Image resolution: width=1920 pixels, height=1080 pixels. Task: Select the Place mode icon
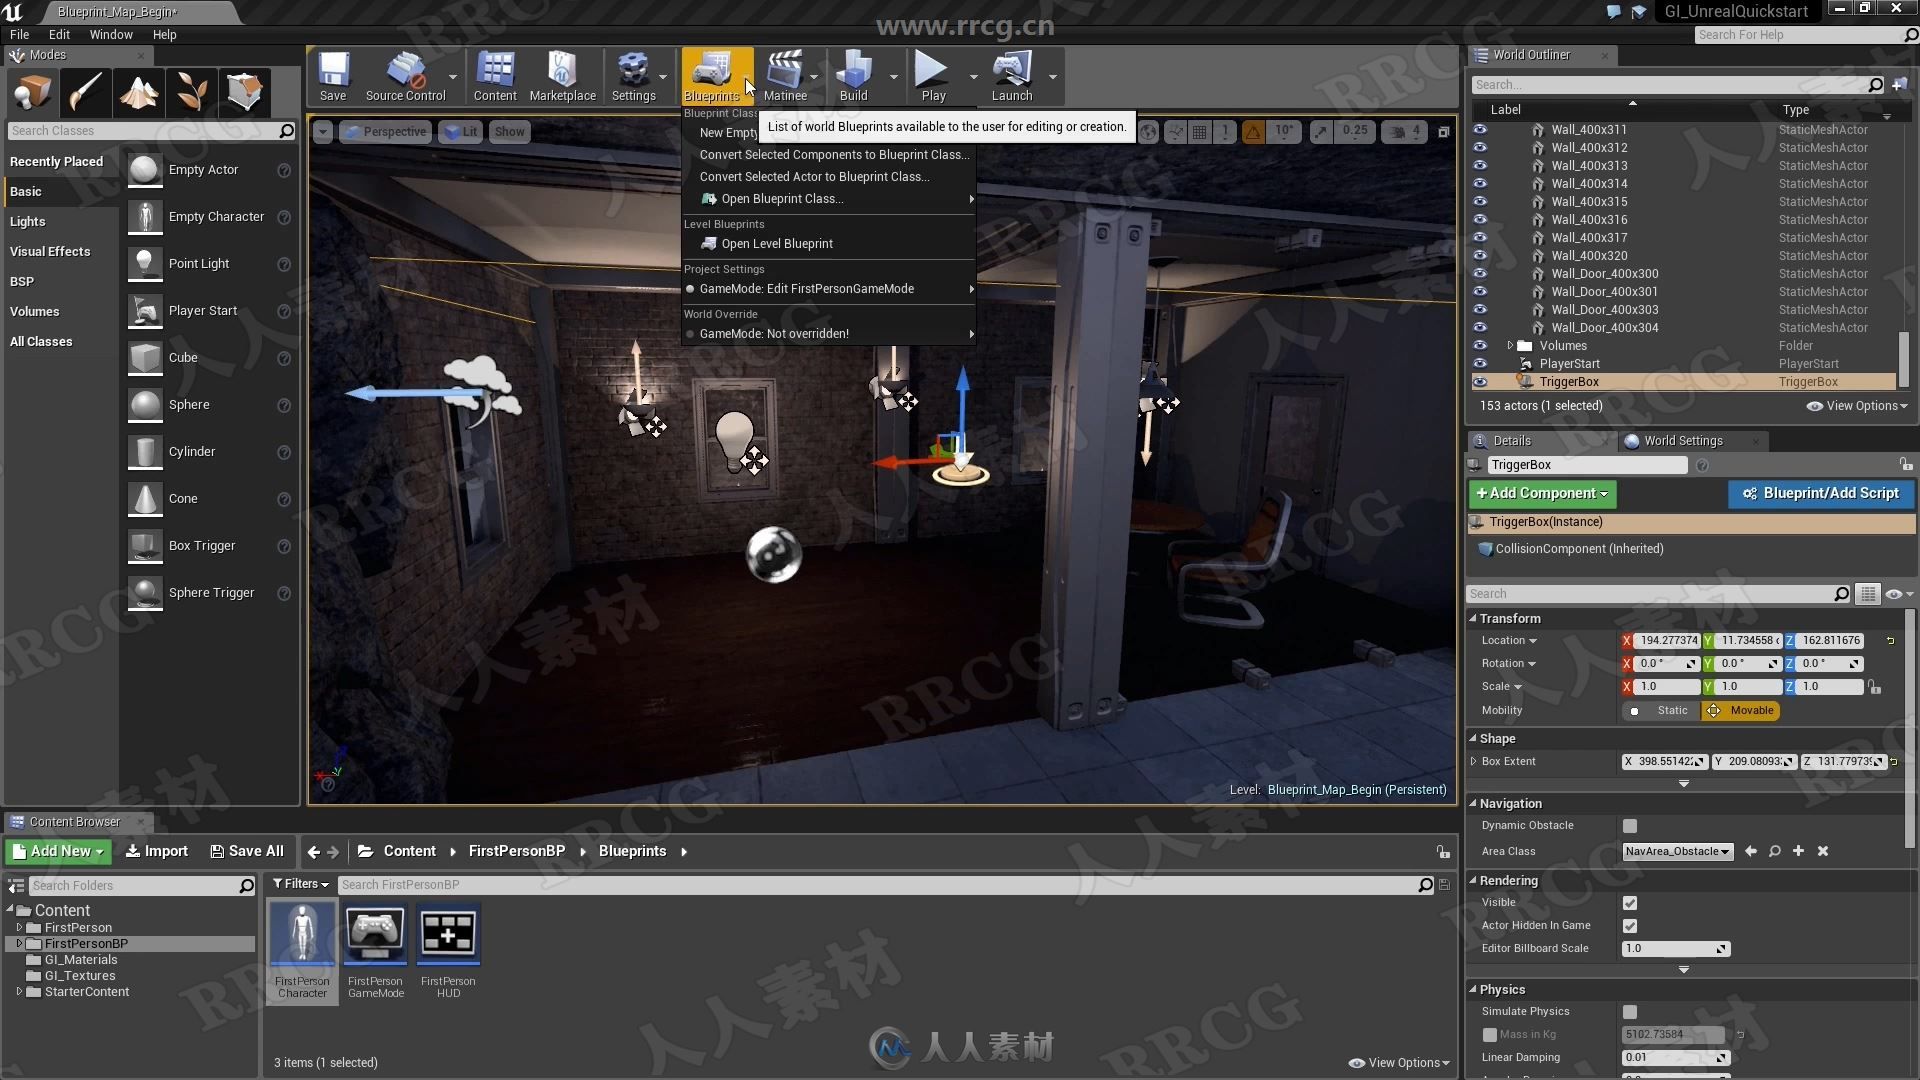click(32, 92)
